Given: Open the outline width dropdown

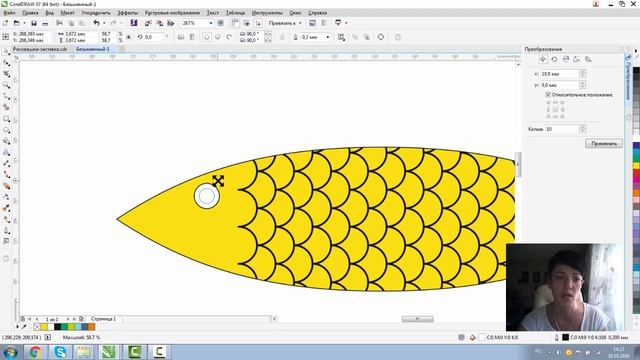Looking at the screenshot, I should point(328,37).
